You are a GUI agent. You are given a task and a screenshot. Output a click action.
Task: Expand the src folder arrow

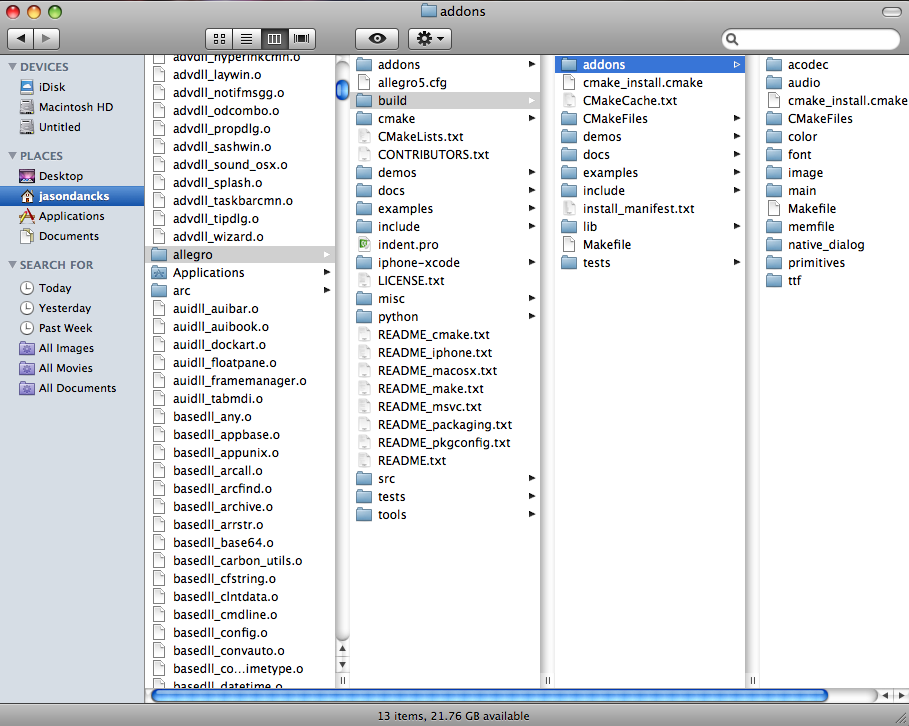click(x=532, y=478)
